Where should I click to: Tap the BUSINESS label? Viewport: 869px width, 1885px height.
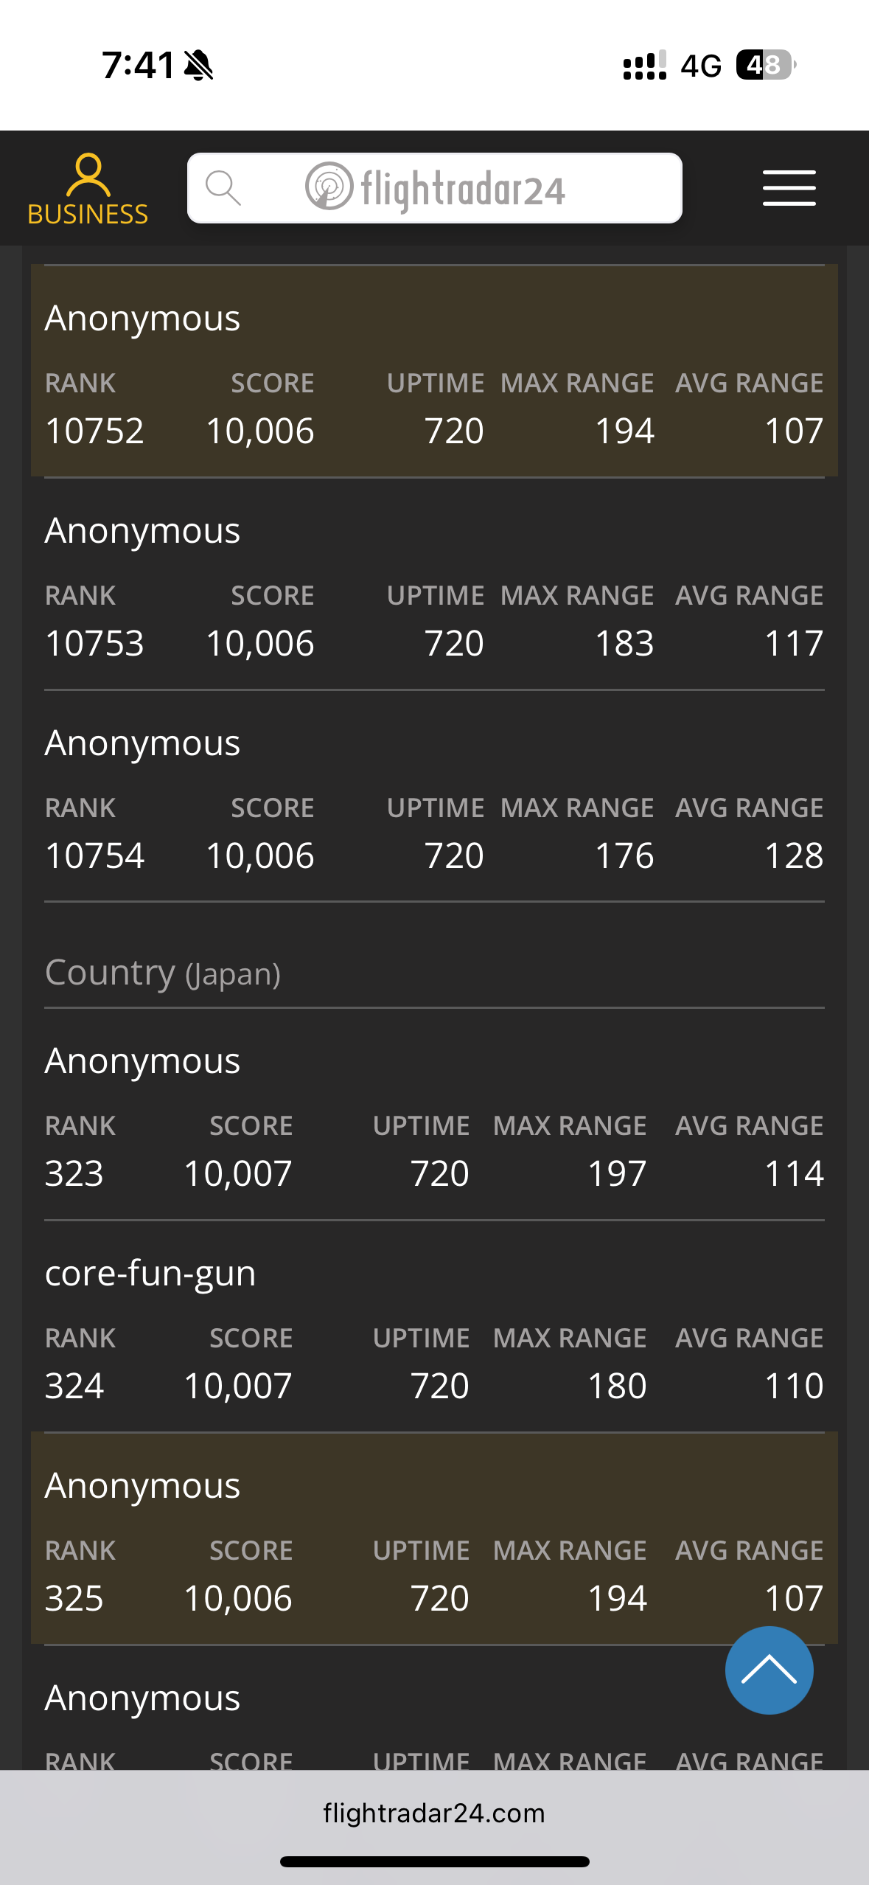88,214
